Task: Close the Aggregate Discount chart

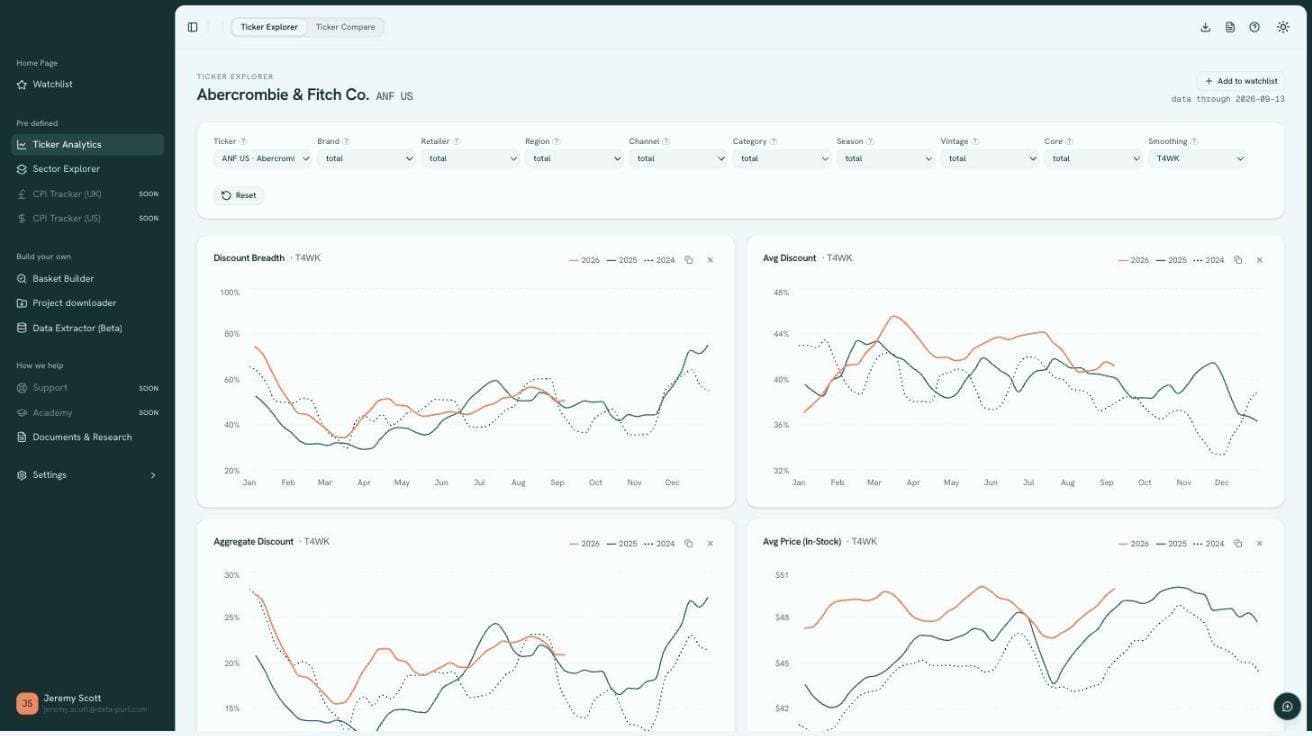Action: (x=710, y=544)
